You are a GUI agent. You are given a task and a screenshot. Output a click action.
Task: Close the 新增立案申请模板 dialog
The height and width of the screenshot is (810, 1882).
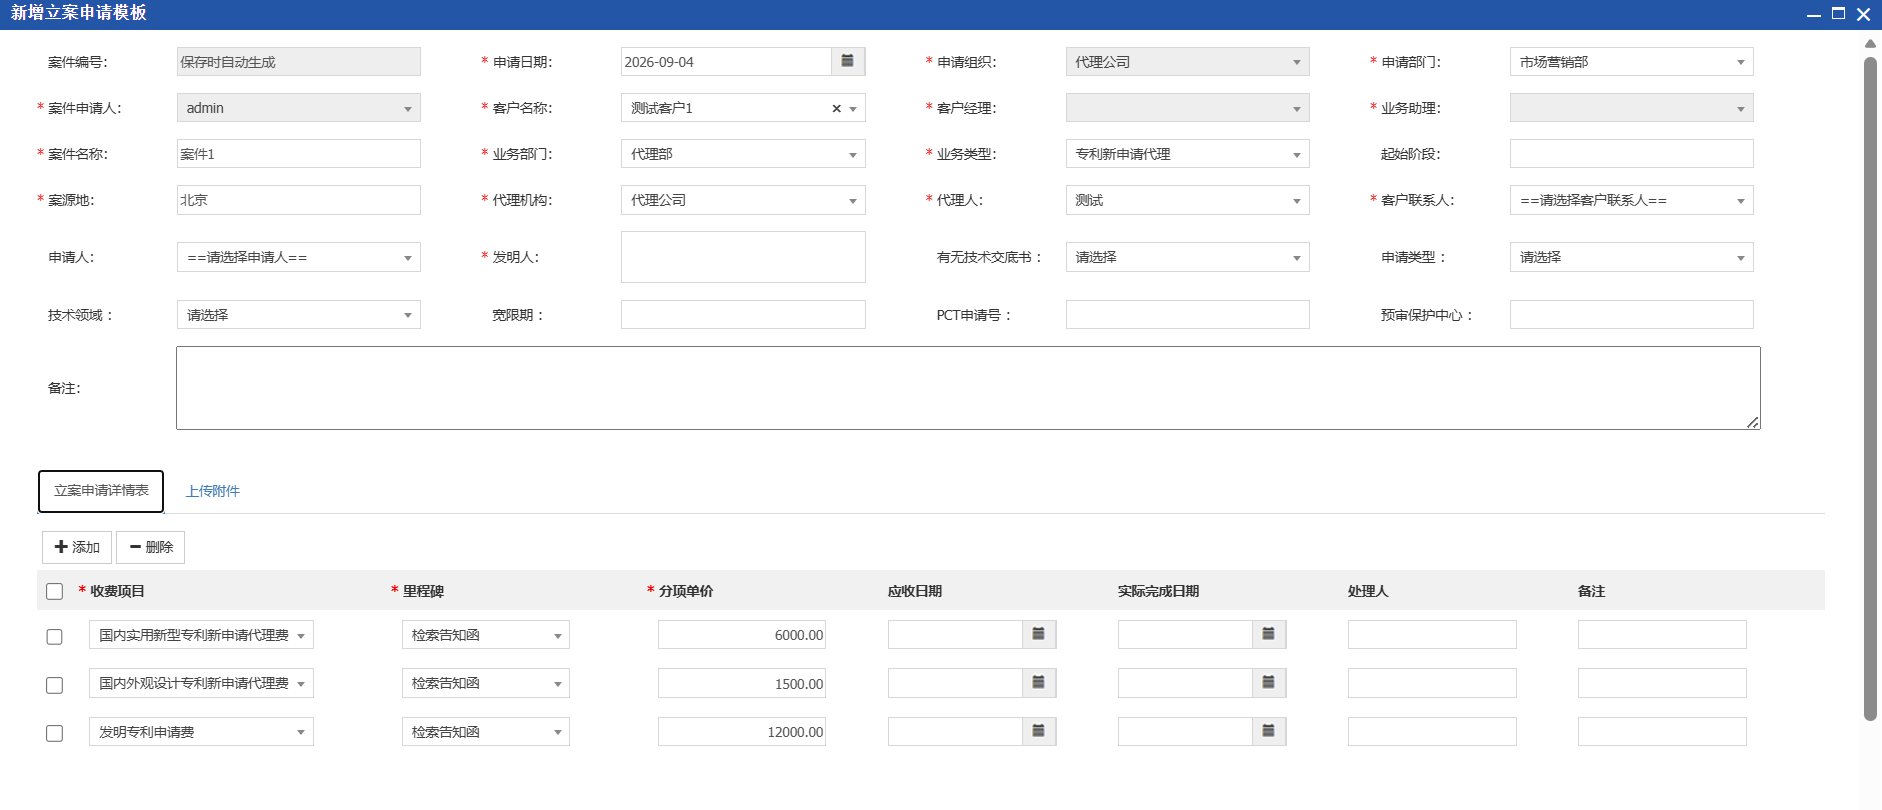(1863, 14)
